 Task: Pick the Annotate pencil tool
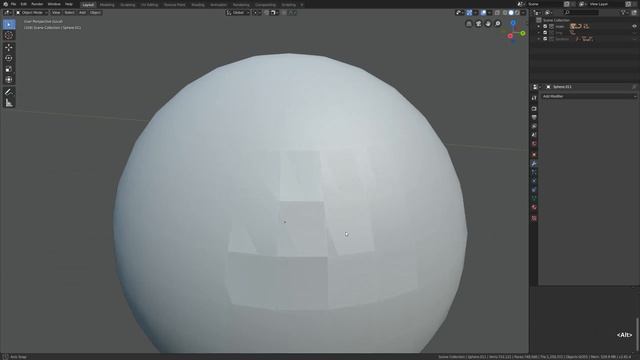click(9, 92)
